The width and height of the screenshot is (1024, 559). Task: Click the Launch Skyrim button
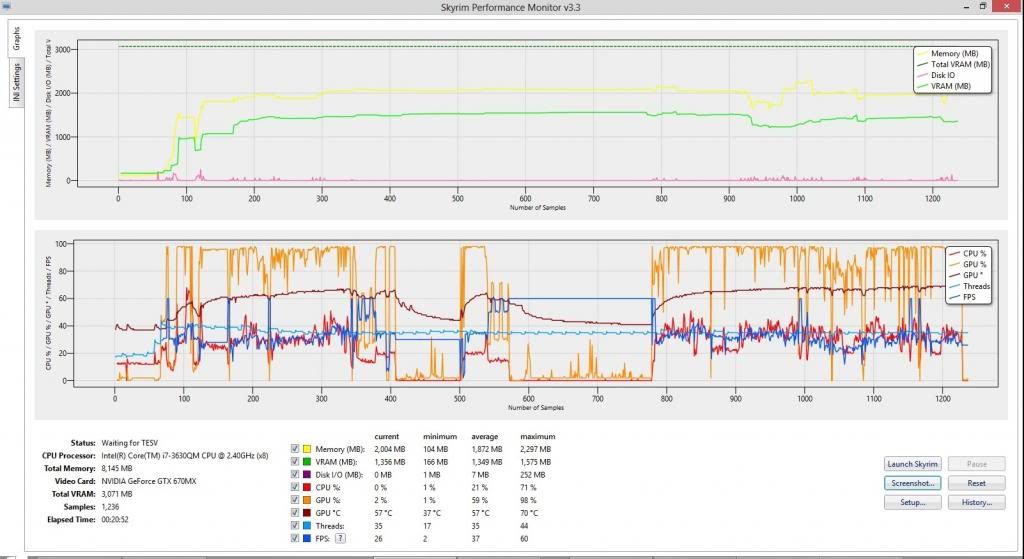pyautogui.click(x=912, y=464)
